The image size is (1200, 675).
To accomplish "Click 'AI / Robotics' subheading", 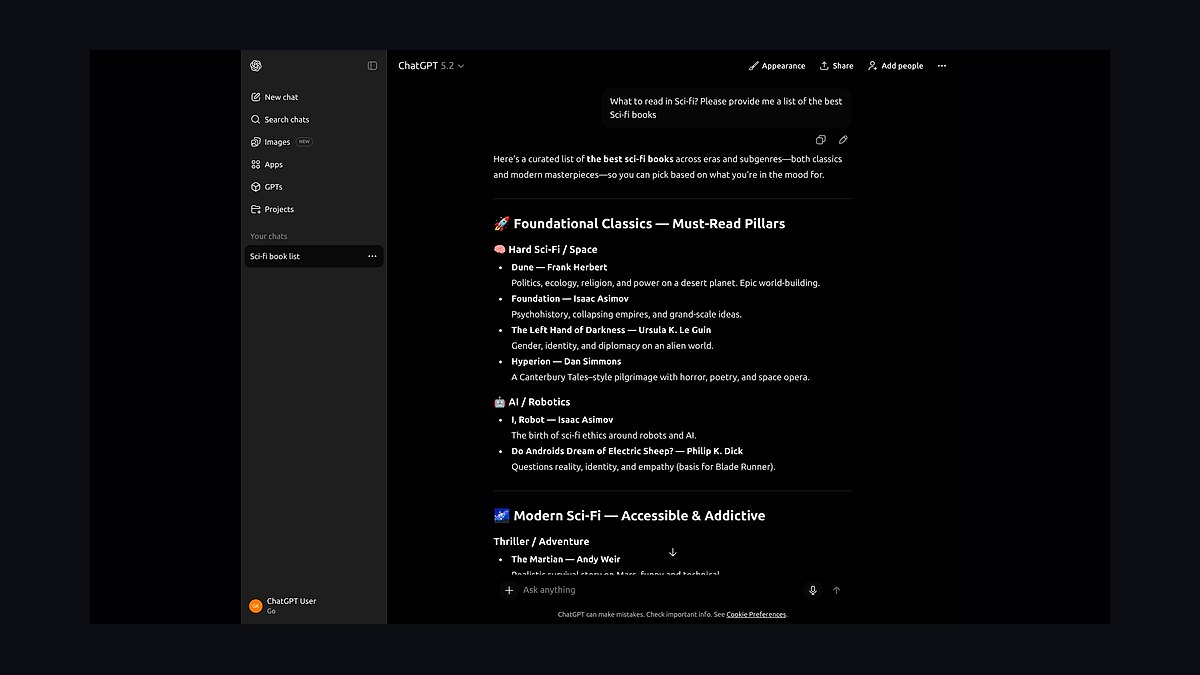I will [532, 402].
